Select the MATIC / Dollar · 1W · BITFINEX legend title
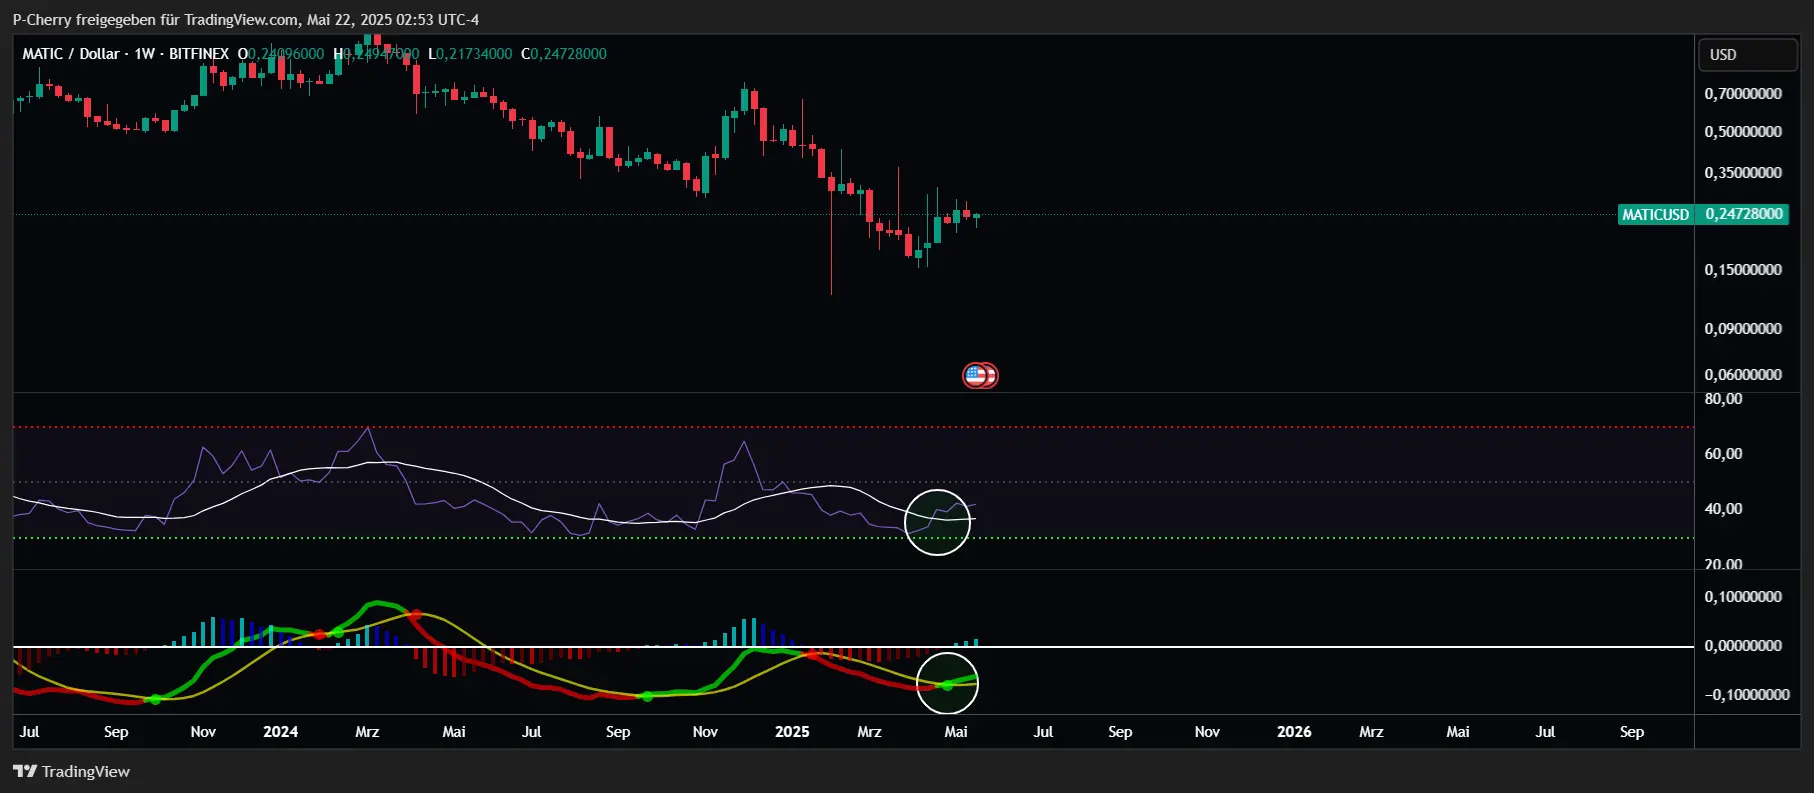The height and width of the screenshot is (793, 1814). click(126, 54)
